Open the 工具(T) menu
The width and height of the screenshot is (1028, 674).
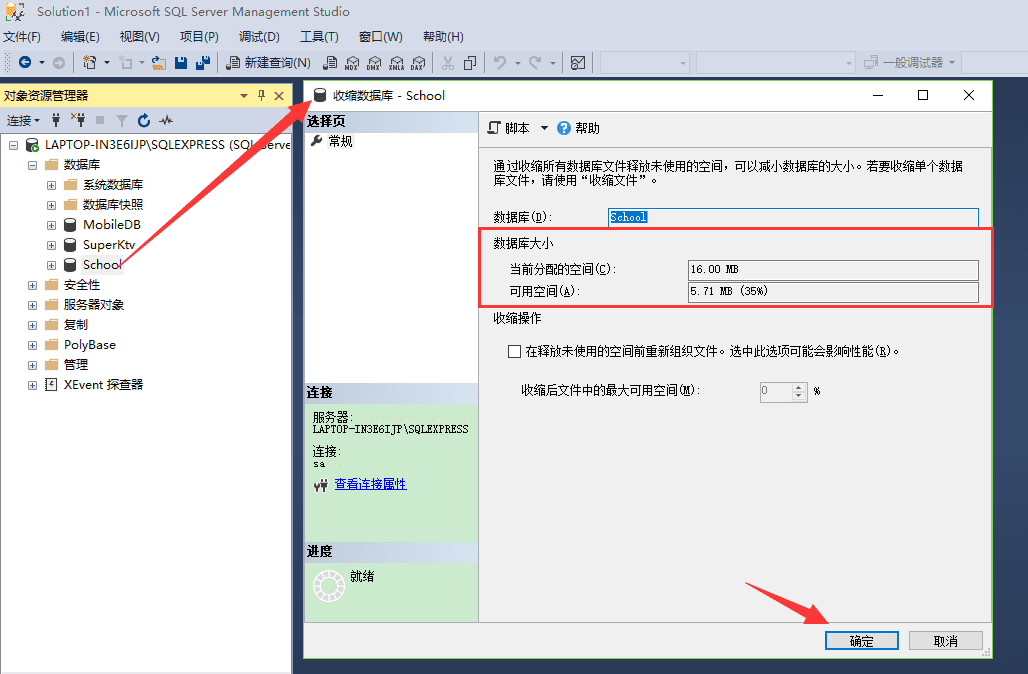(319, 37)
